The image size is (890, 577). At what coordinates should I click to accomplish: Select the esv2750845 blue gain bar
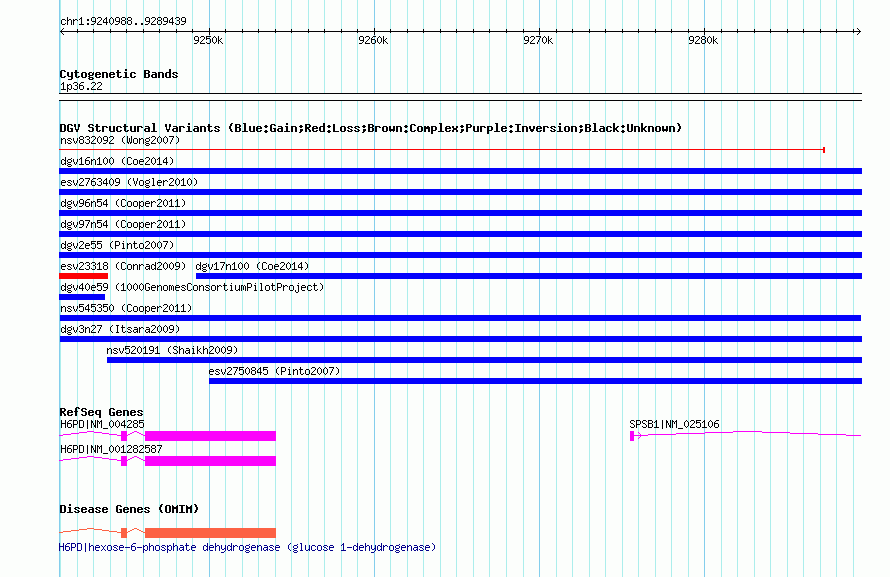tap(535, 381)
